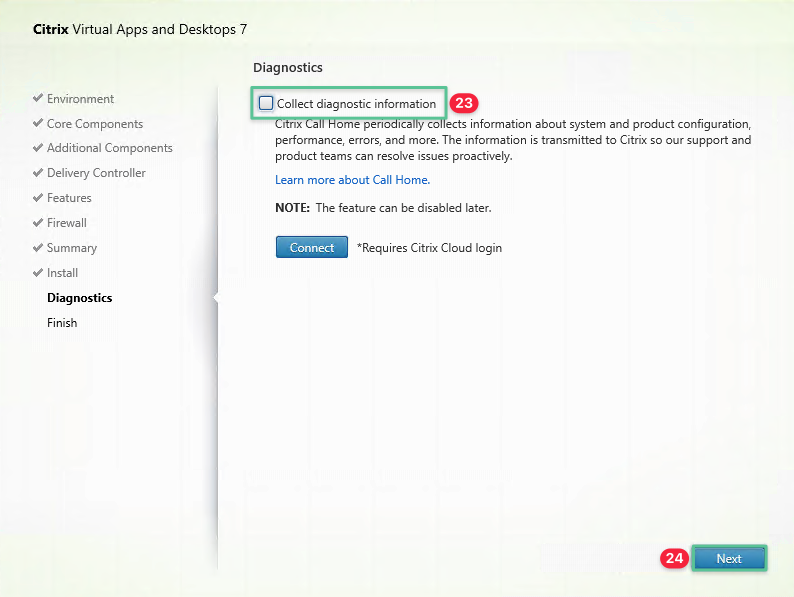Select the Summary step in sidebar
Screen dimensions: 794x597
71,248
